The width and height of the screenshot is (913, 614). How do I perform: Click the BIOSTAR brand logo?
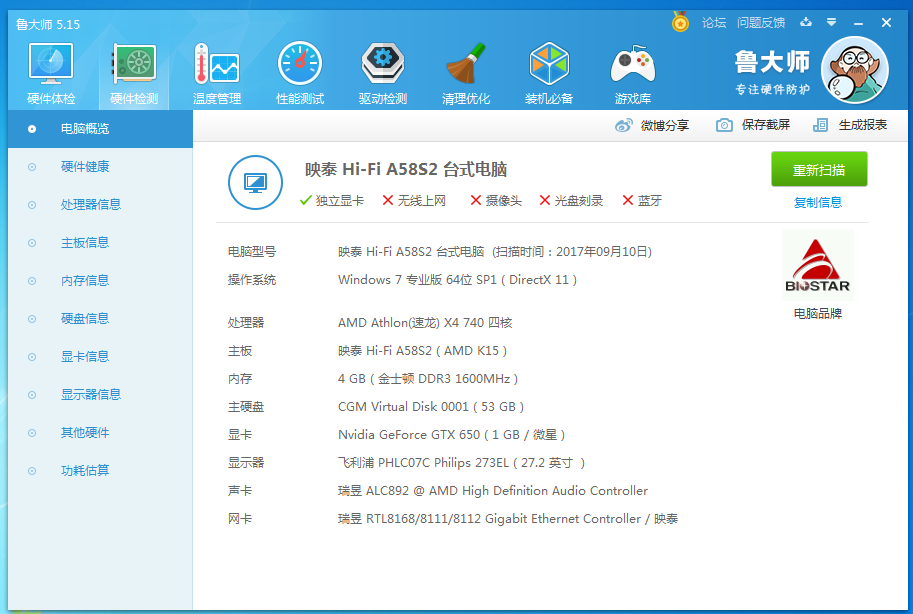point(818,265)
